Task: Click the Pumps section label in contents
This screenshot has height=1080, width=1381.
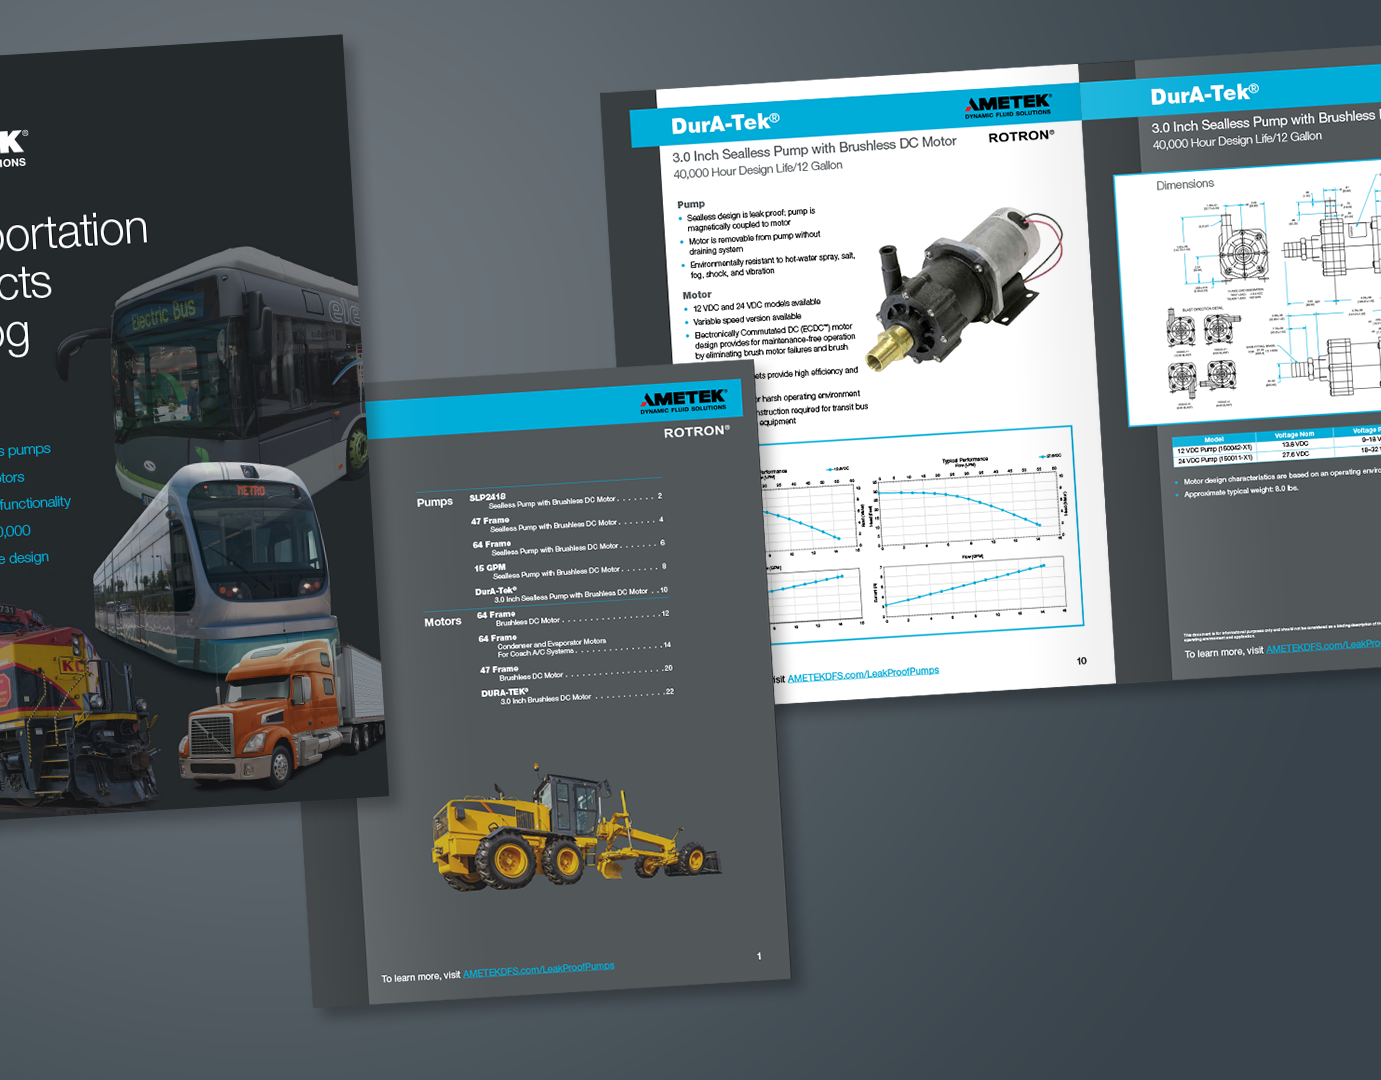Action: click(435, 502)
